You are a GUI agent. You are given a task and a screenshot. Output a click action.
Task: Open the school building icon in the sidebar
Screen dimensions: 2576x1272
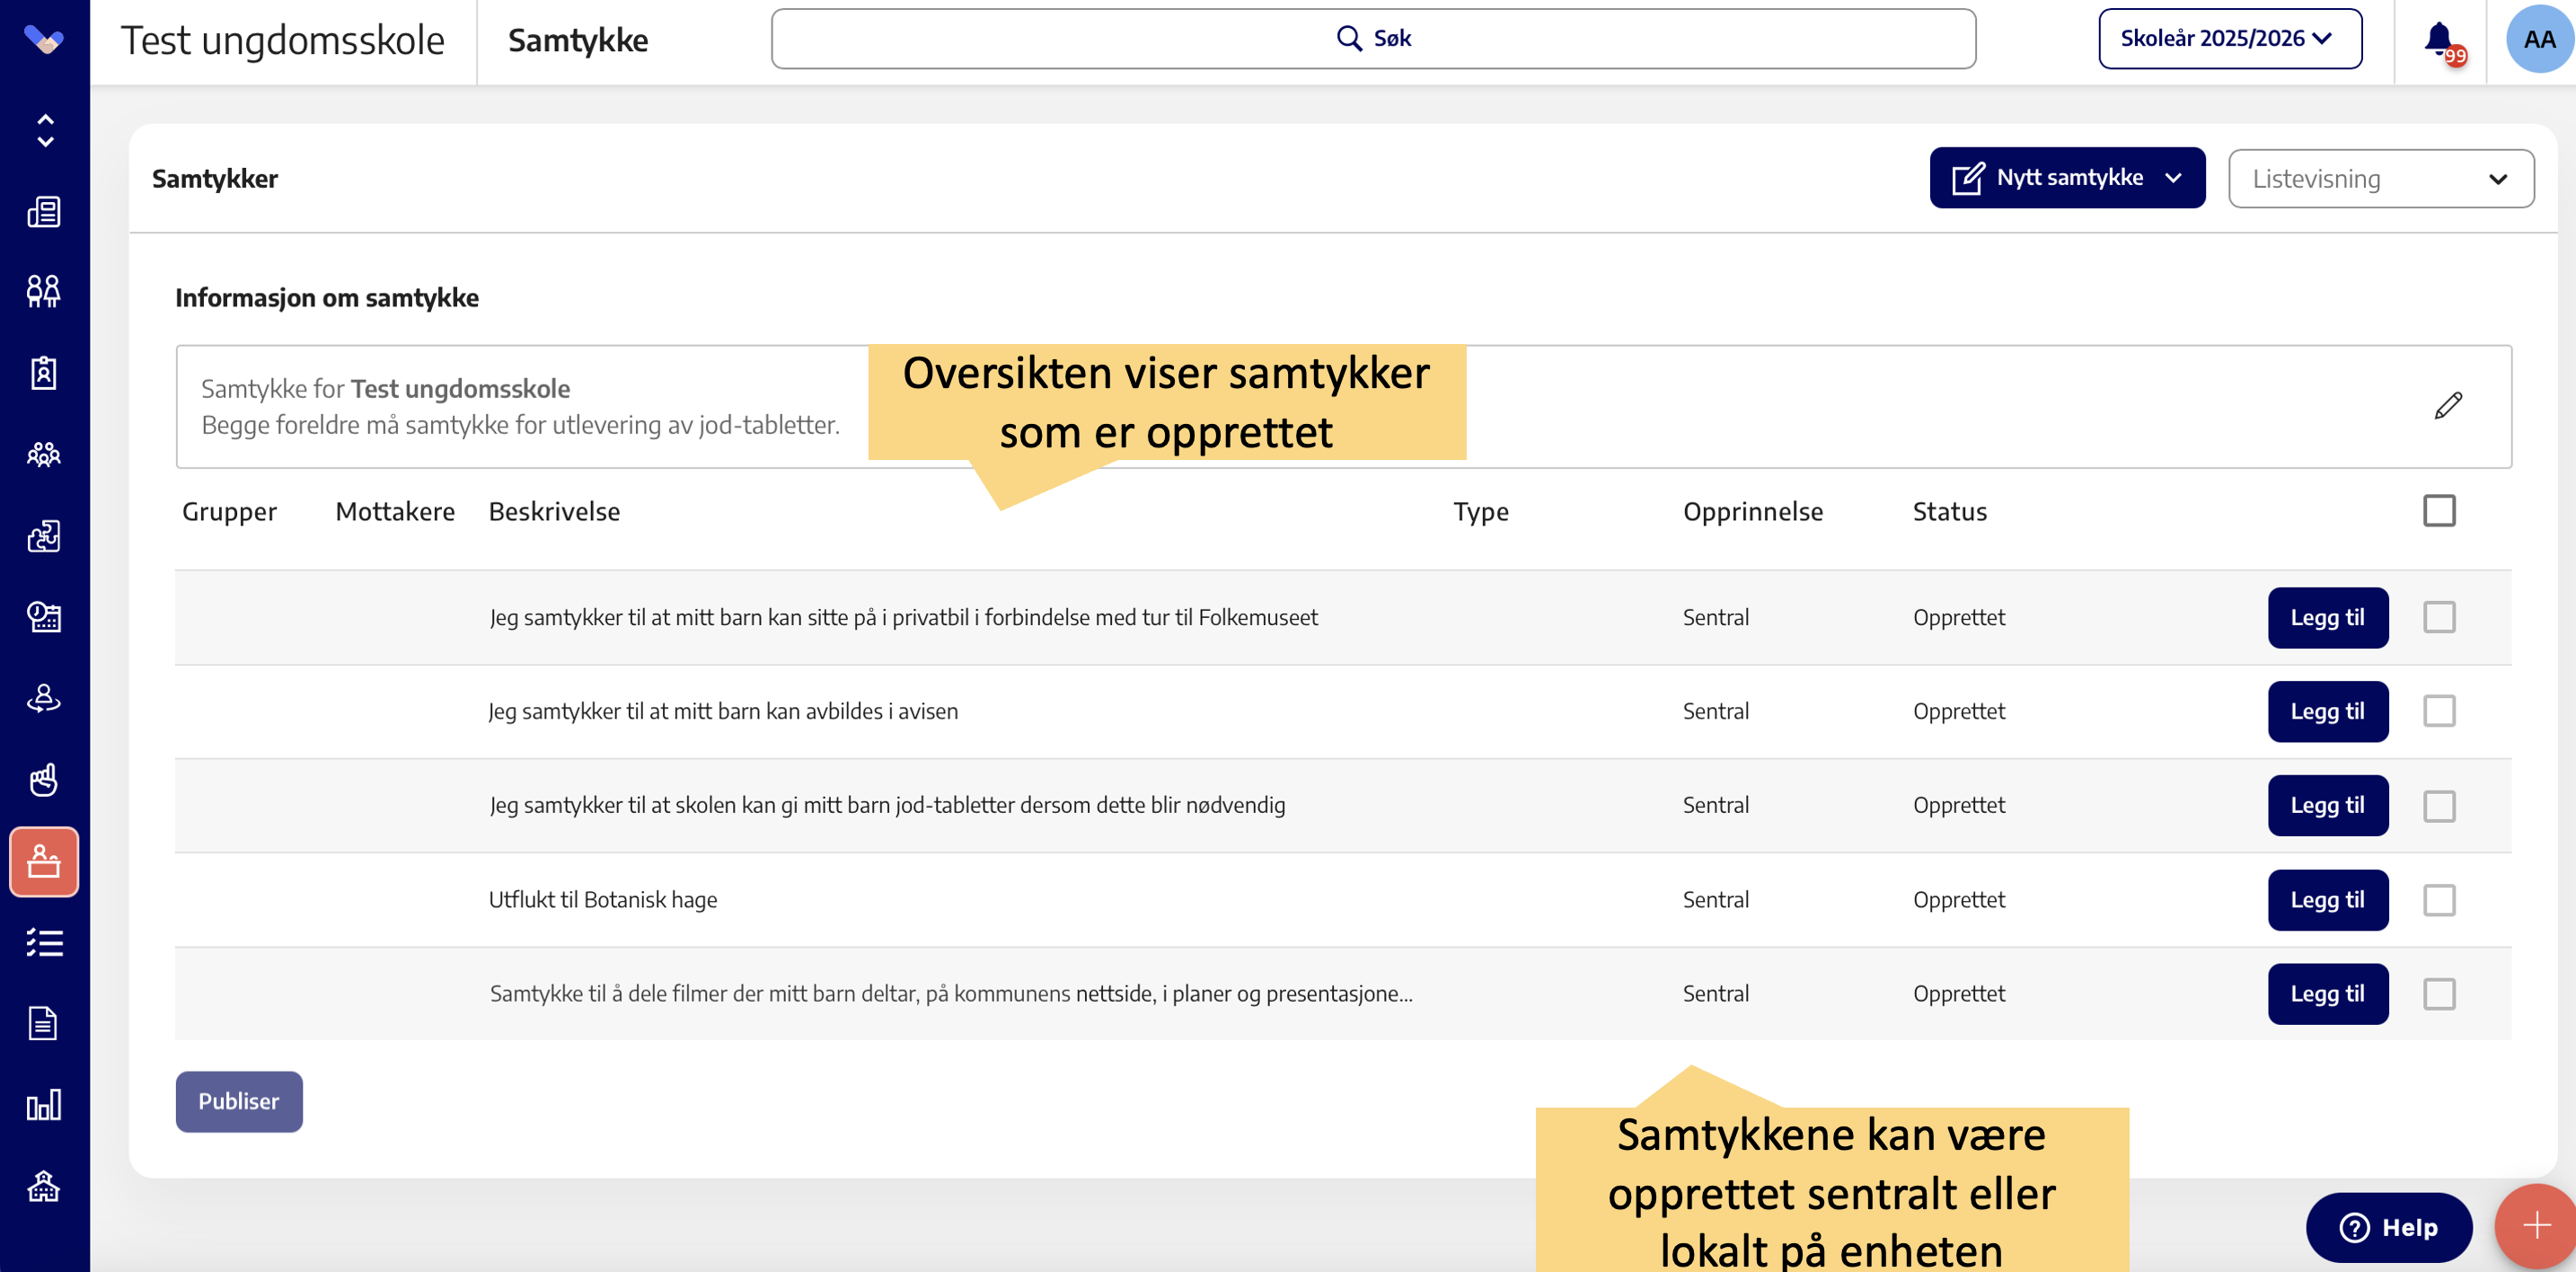click(x=44, y=1186)
